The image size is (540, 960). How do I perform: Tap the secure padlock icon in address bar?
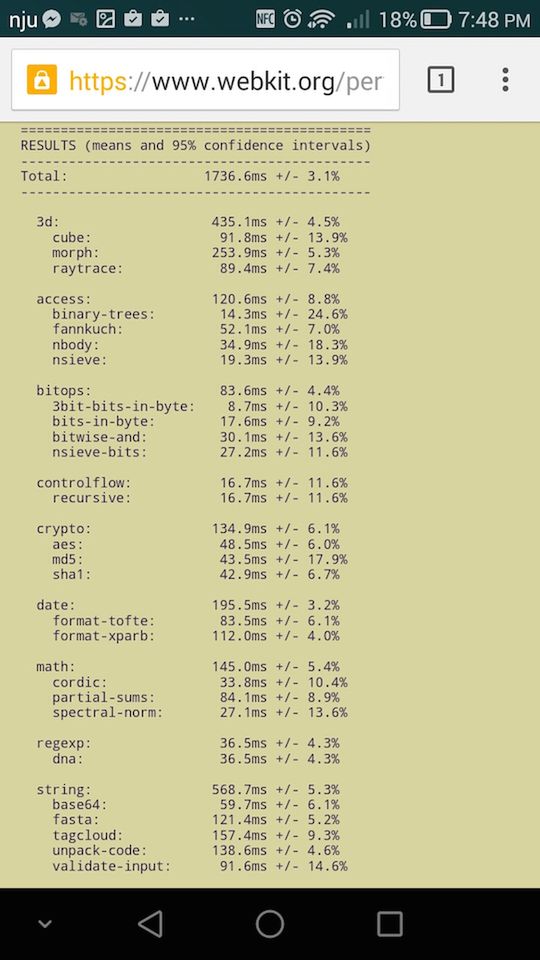42,80
